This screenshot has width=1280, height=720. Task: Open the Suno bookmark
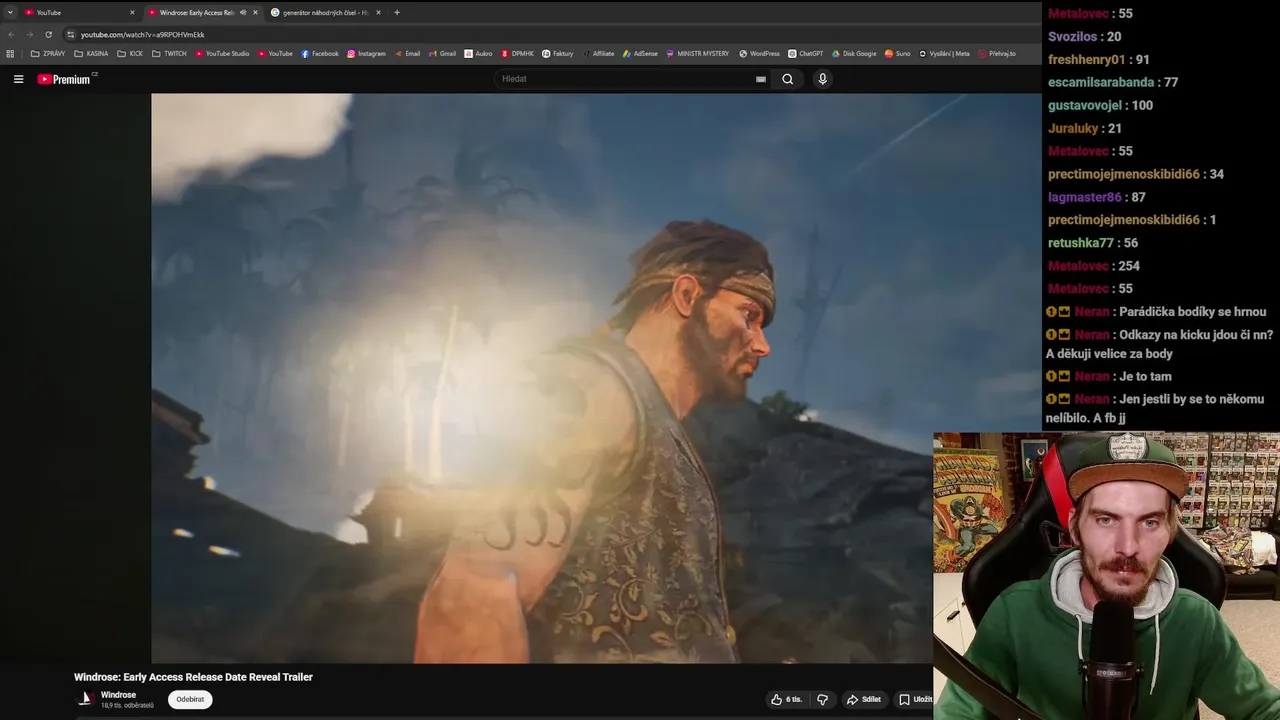point(897,53)
